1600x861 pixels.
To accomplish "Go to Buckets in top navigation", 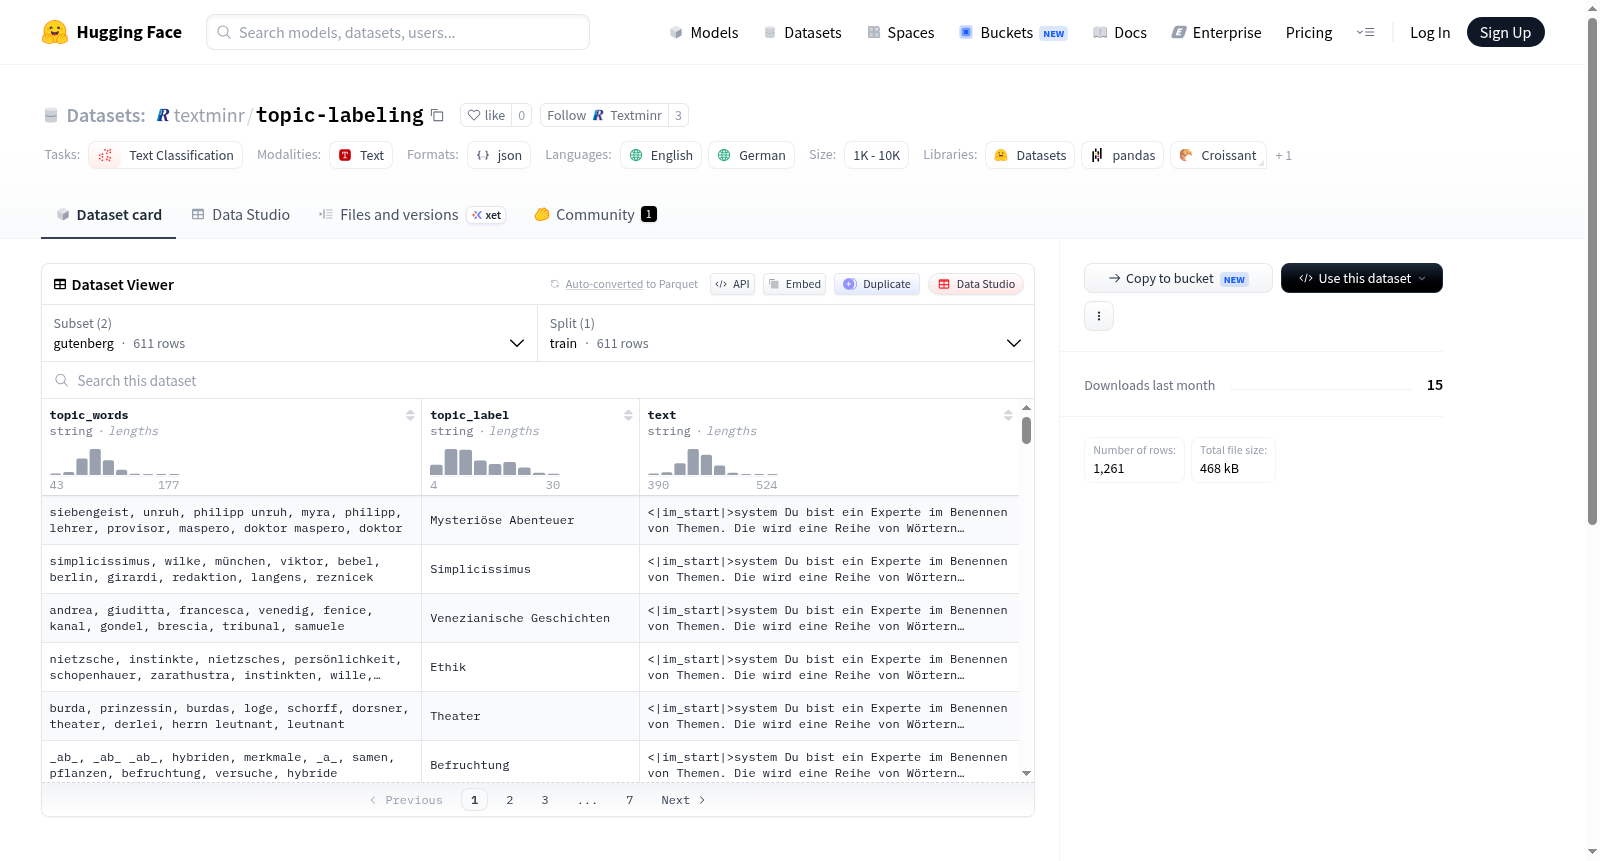I will click(x=1013, y=32).
